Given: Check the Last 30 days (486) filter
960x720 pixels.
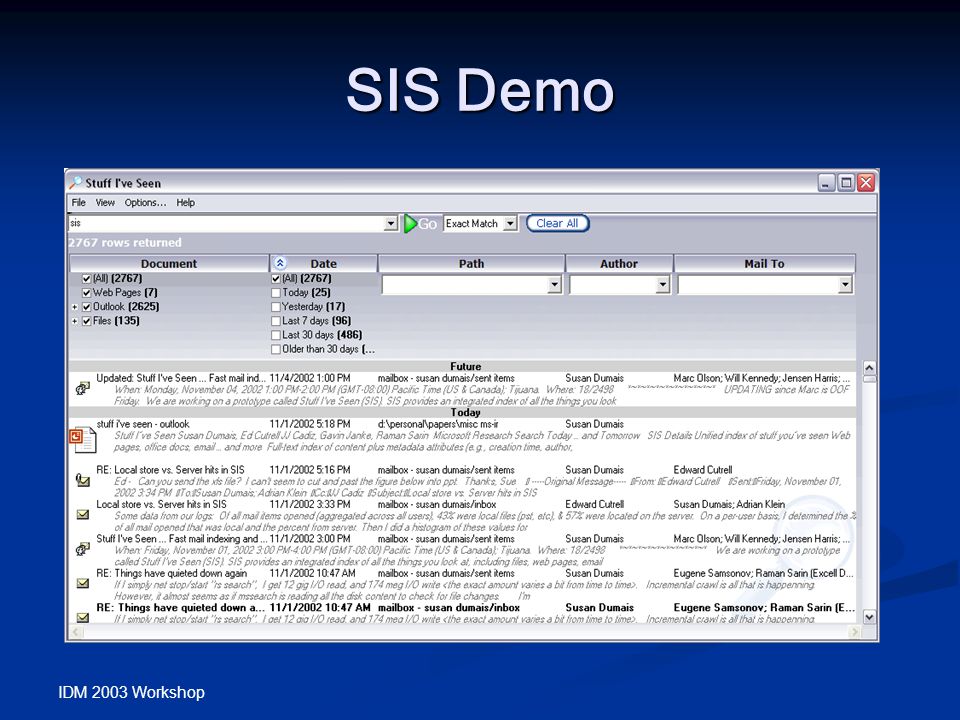Looking at the screenshot, I should click(x=276, y=335).
